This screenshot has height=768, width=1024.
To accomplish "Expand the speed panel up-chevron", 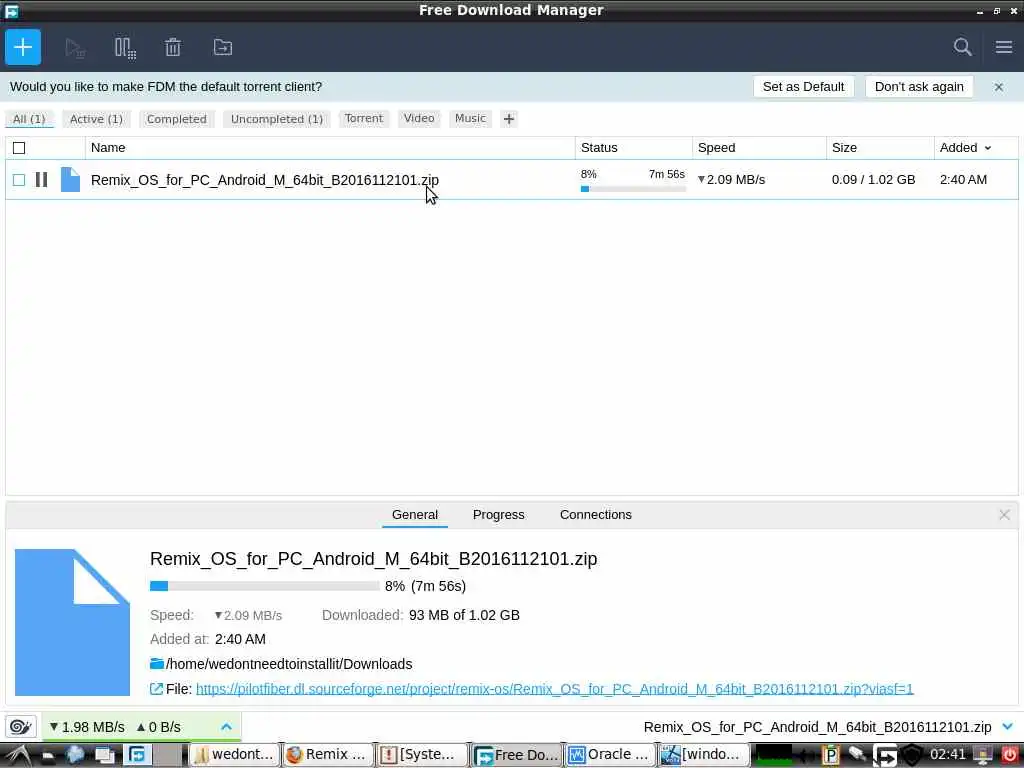I will 226,727.
